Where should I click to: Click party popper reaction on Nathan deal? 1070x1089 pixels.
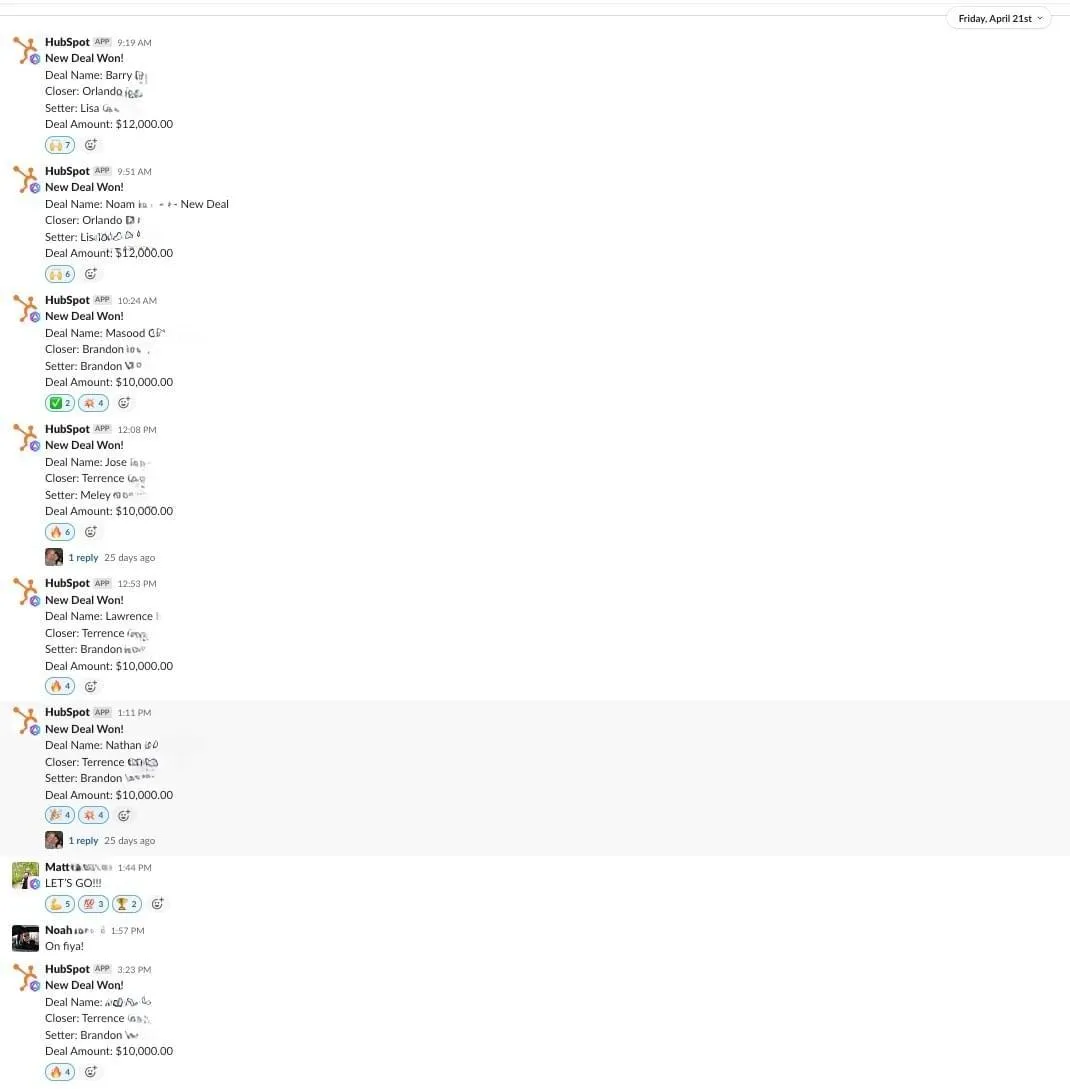(60, 815)
